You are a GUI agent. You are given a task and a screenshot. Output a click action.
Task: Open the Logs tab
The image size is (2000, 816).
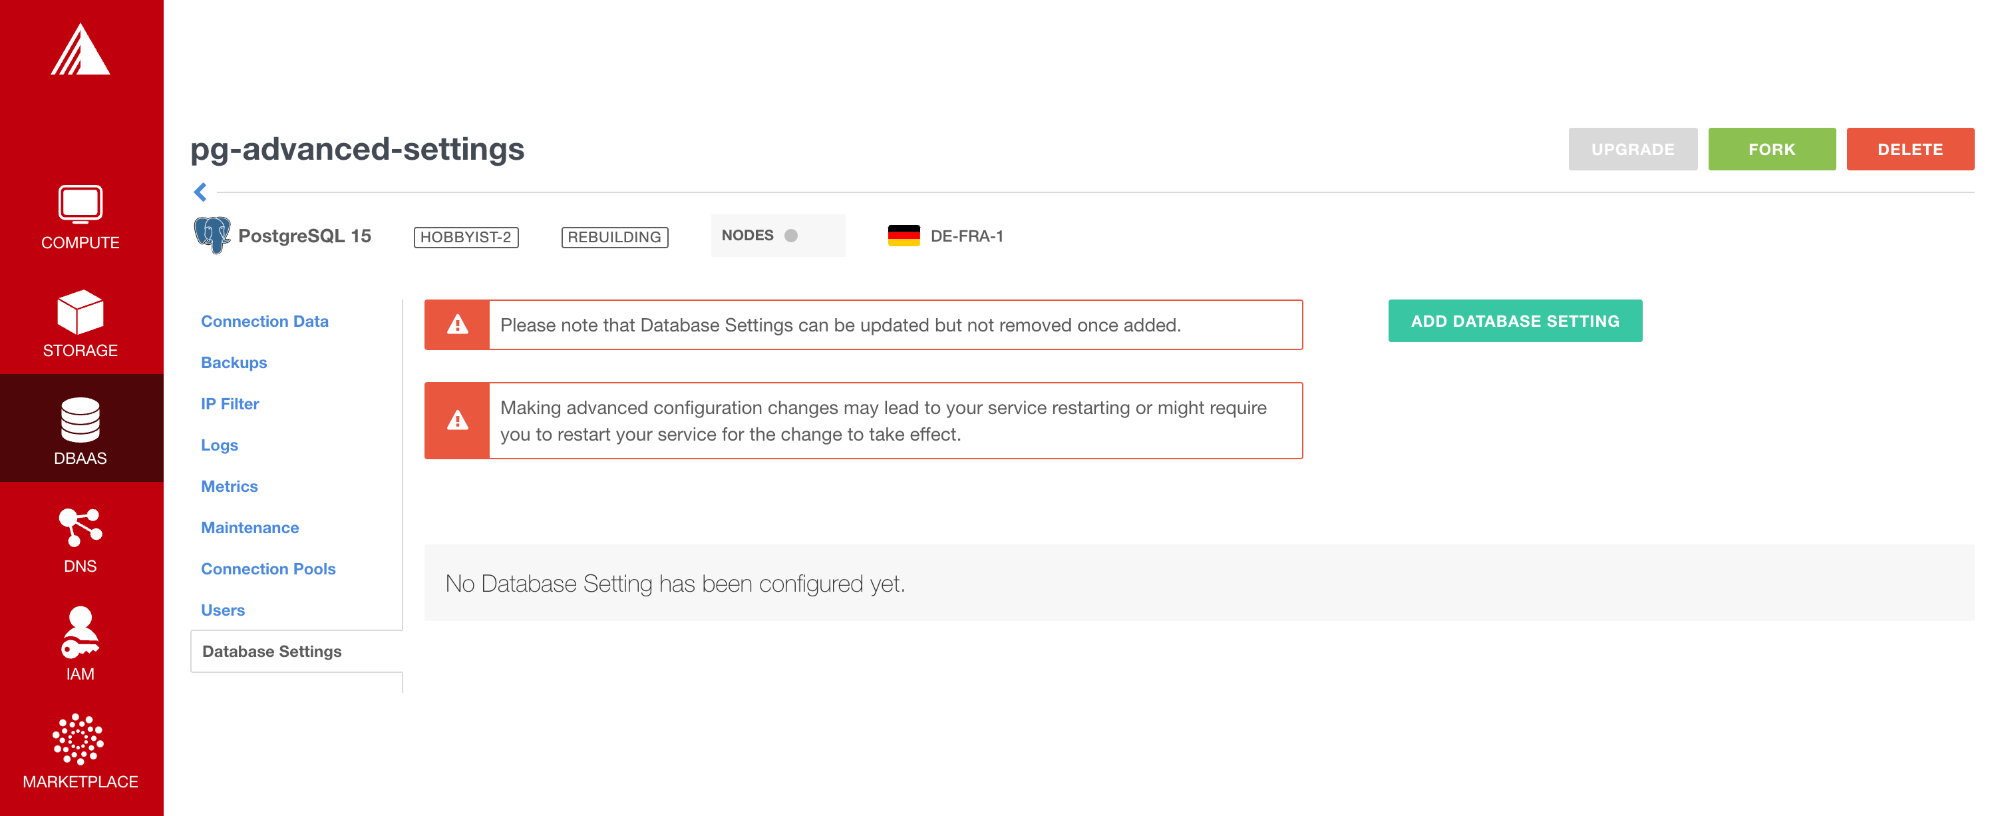(219, 445)
